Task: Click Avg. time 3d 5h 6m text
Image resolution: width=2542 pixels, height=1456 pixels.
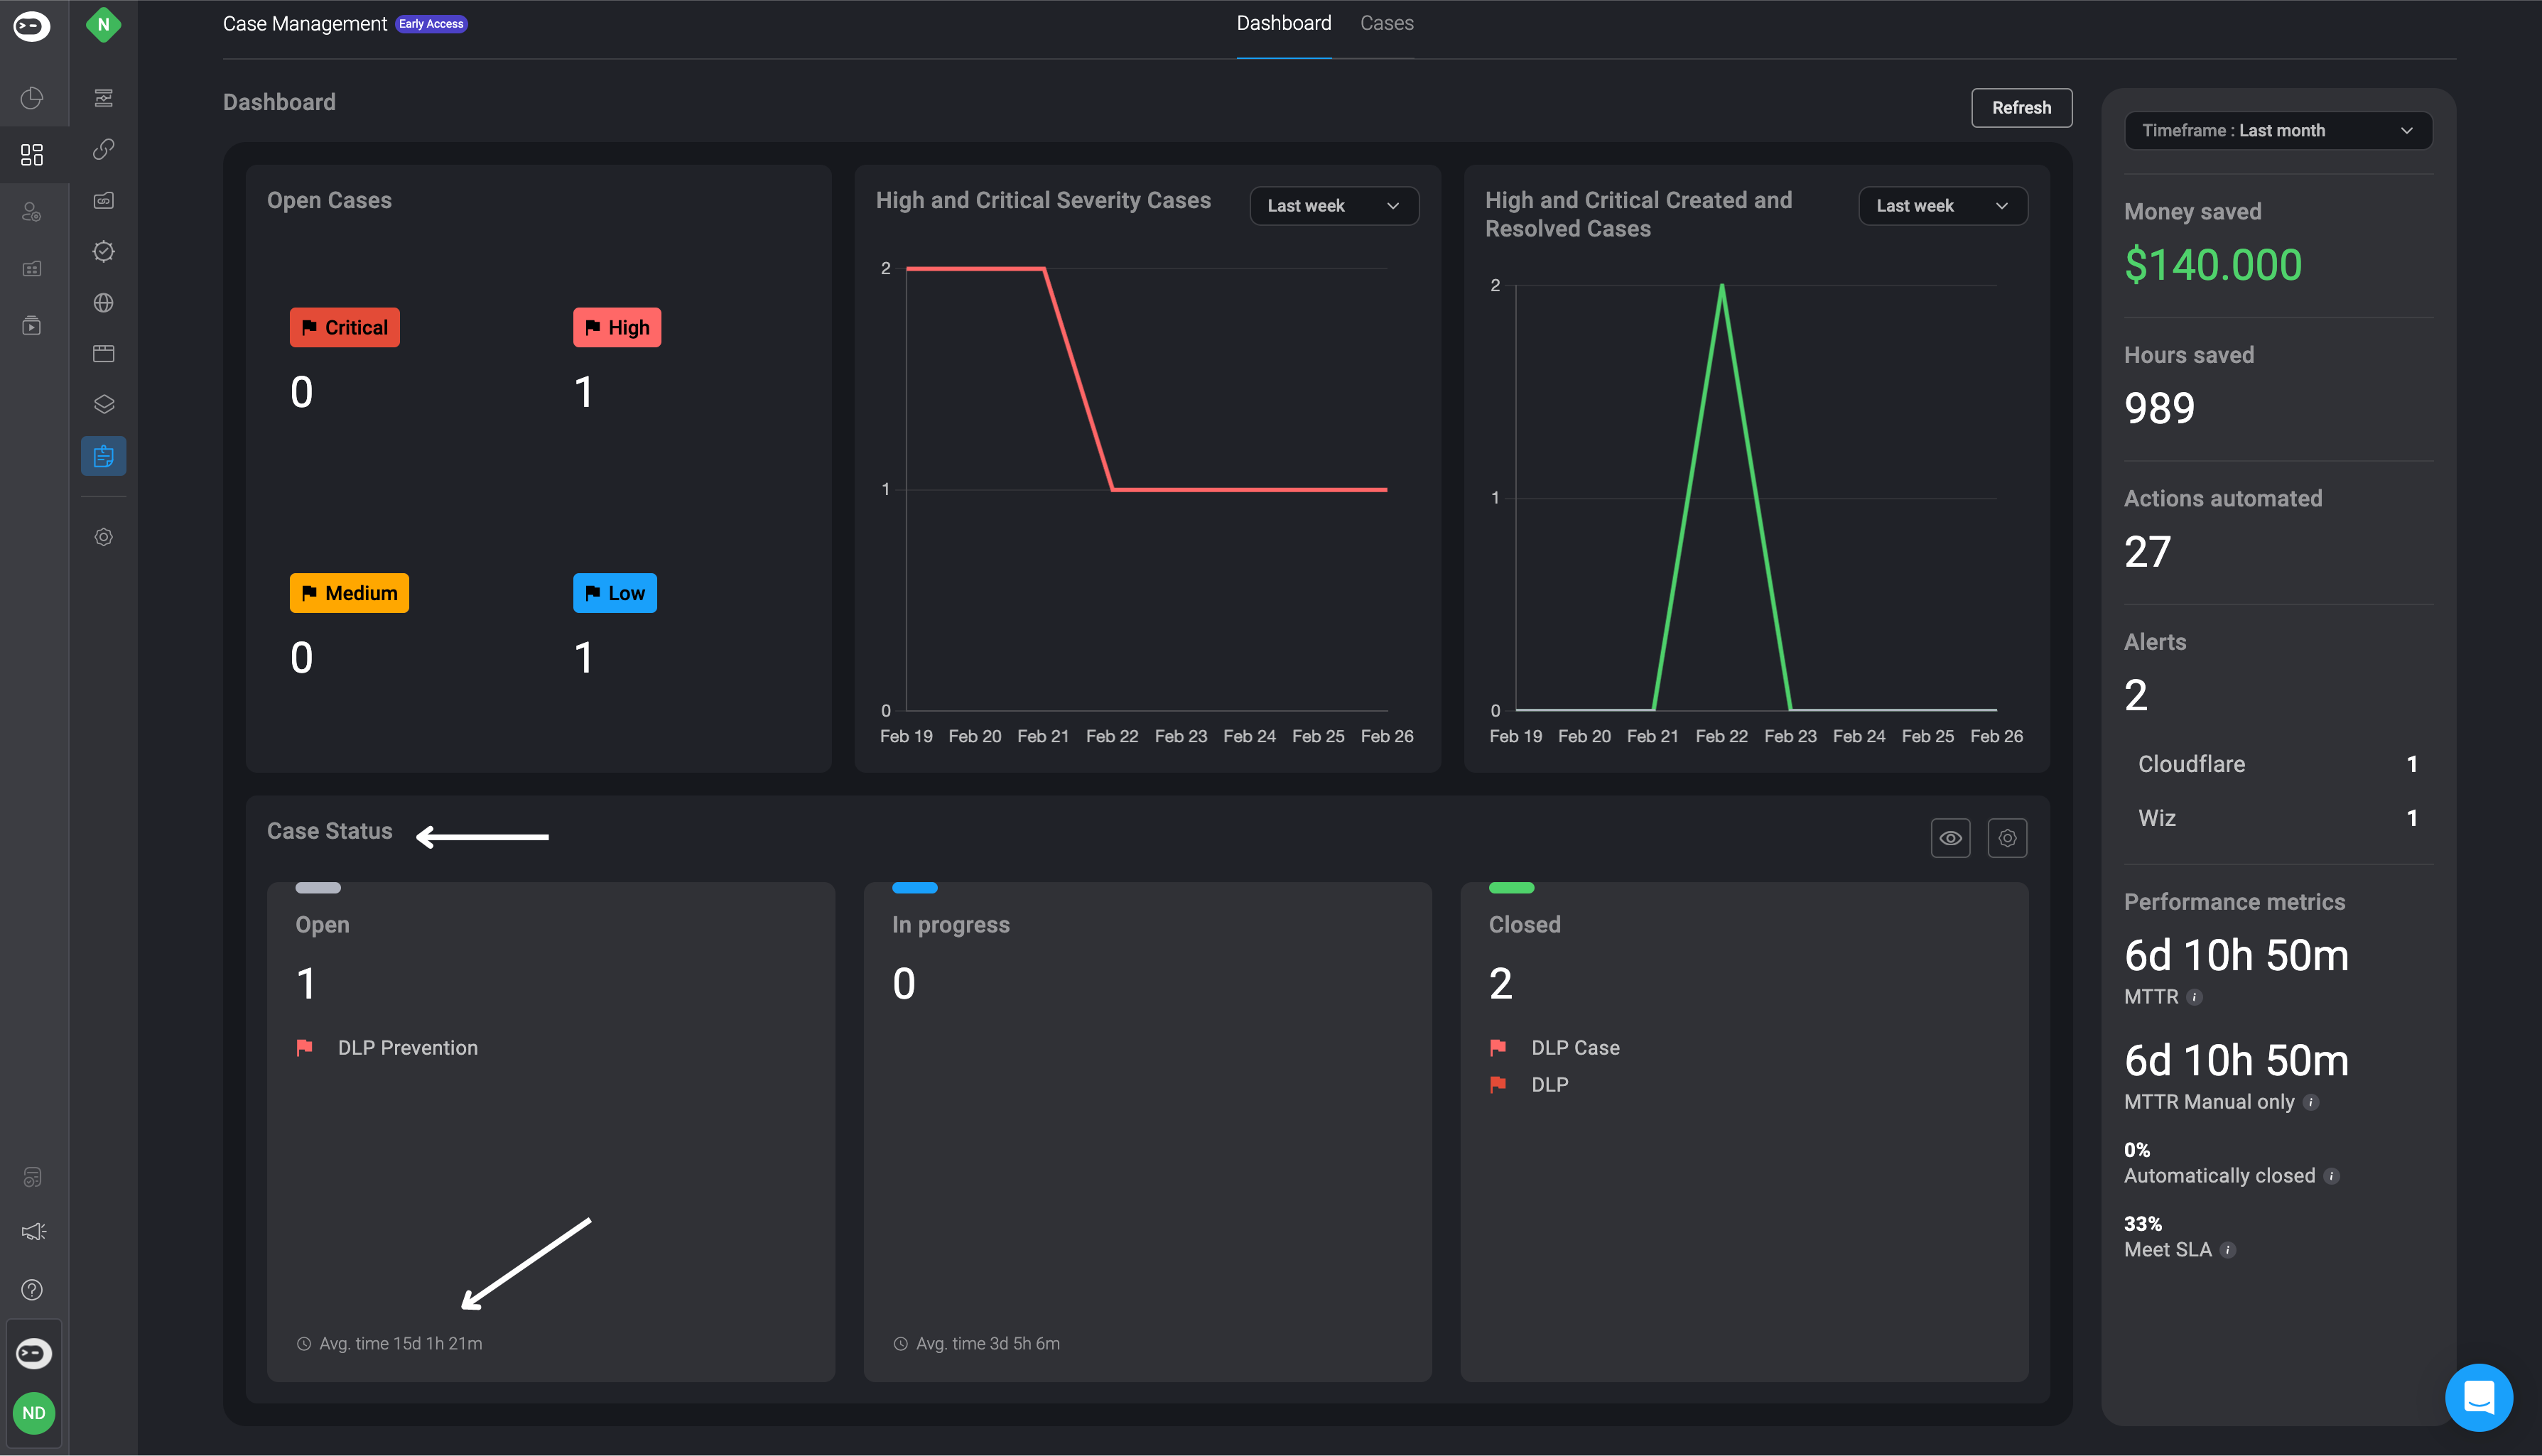Action: point(987,1344)
